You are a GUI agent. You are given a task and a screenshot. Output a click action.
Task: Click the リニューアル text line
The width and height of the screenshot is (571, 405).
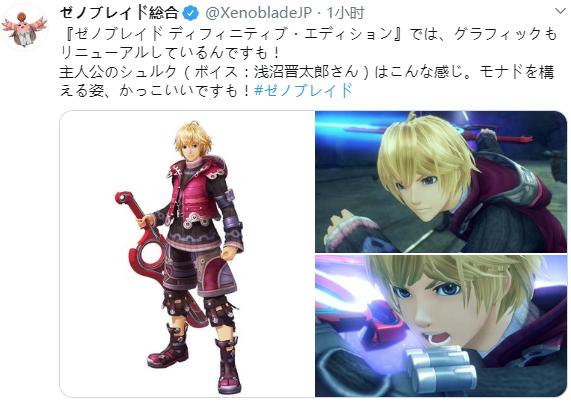pos(170,53)
